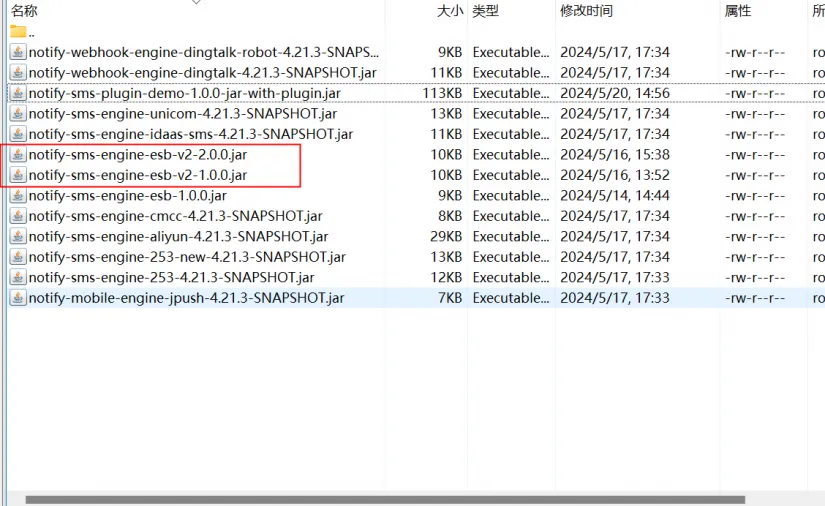825x506 pixels.
Task: Click the horizontal scrollbar at the bottom
Action: coord(385,499)
